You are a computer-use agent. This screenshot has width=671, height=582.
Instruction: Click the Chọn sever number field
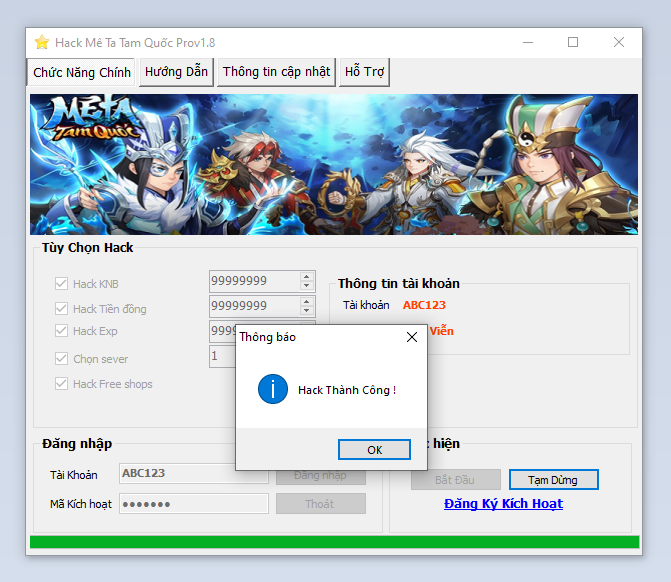click(x=223, y=356)
